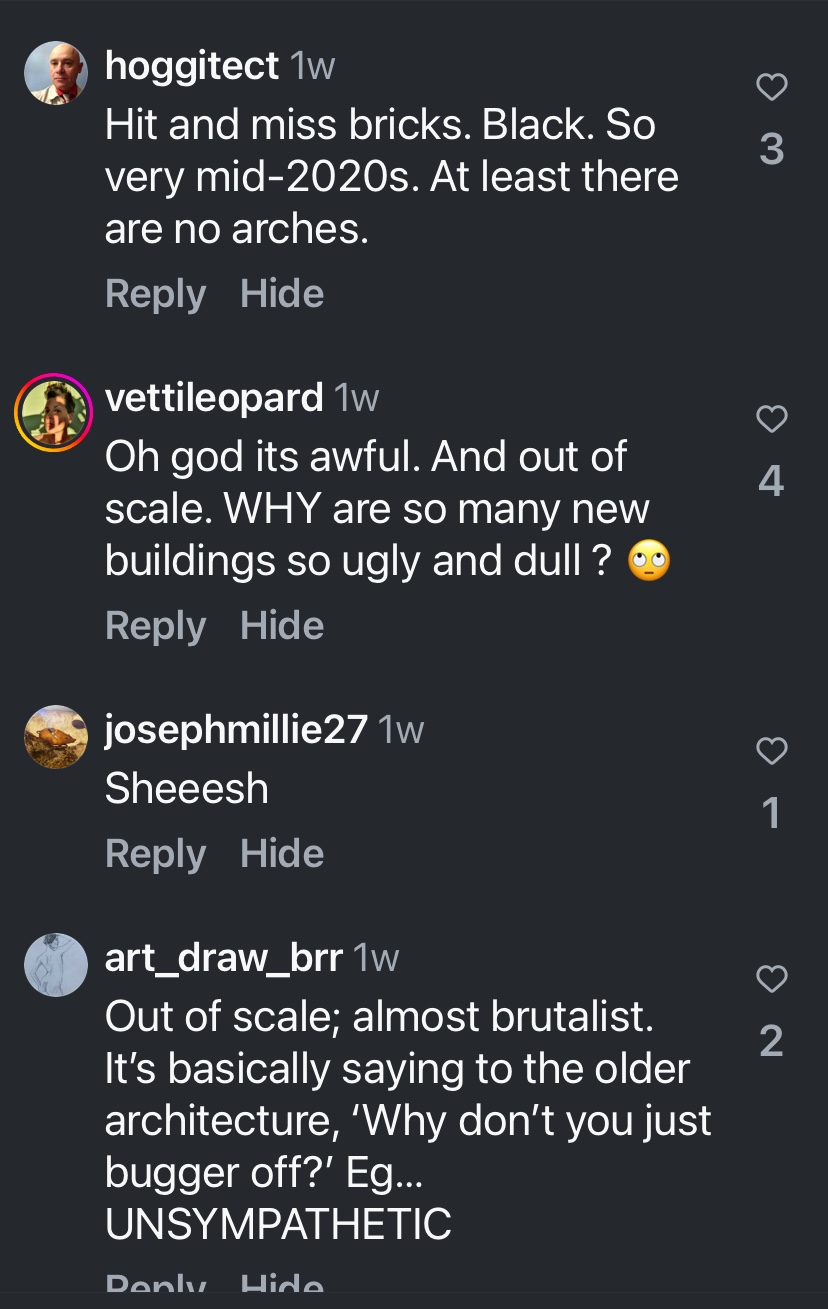View vettileopard's story from avatar ring
The height and width of the screenshot is (1309, 828).
coord(54,412)
